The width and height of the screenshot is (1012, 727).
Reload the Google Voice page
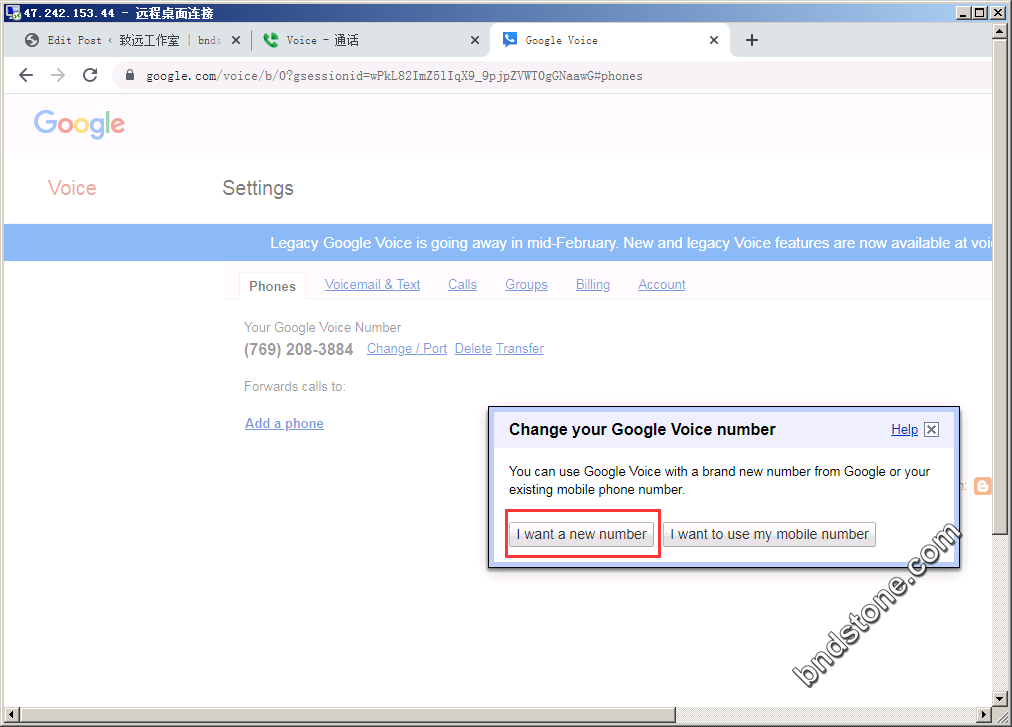pyautogui.click(x=90, y=76)
